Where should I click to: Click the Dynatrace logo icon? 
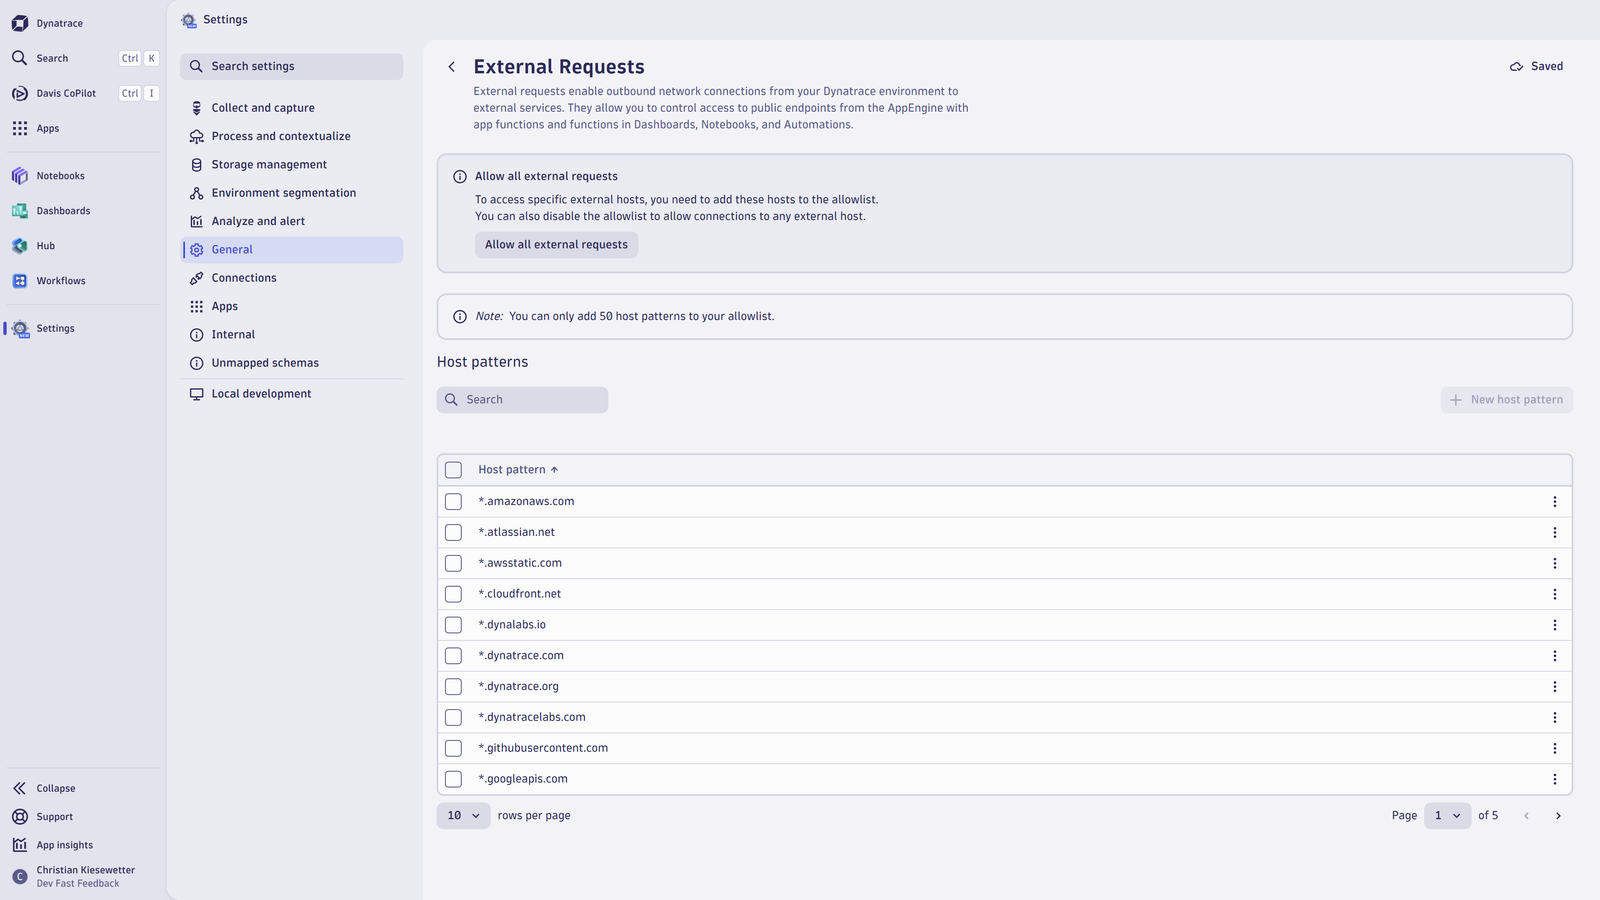point(20,23)
